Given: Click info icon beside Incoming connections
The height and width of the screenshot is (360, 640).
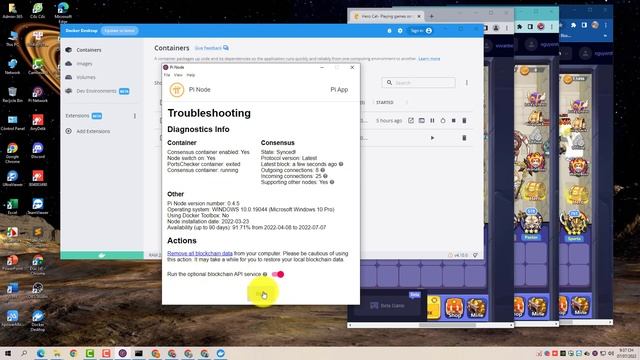Looking at the screenshot, I should coord(325,176).
